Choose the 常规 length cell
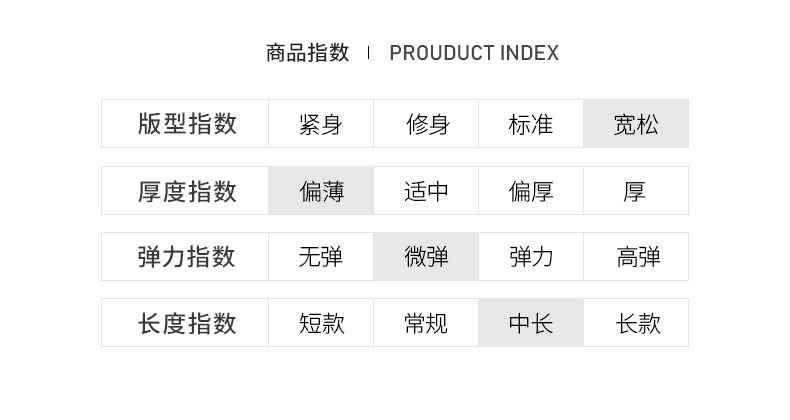The height and width of the screenshot is (420, 790). point(426,323)
